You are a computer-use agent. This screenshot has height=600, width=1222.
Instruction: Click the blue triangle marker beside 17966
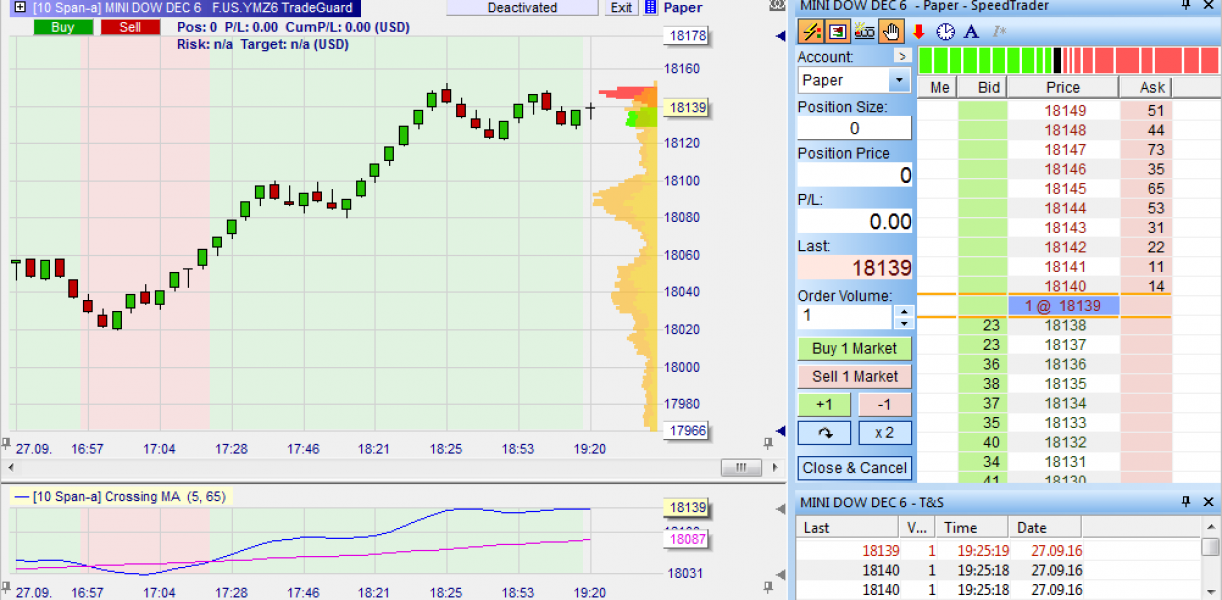click(781, 430)
